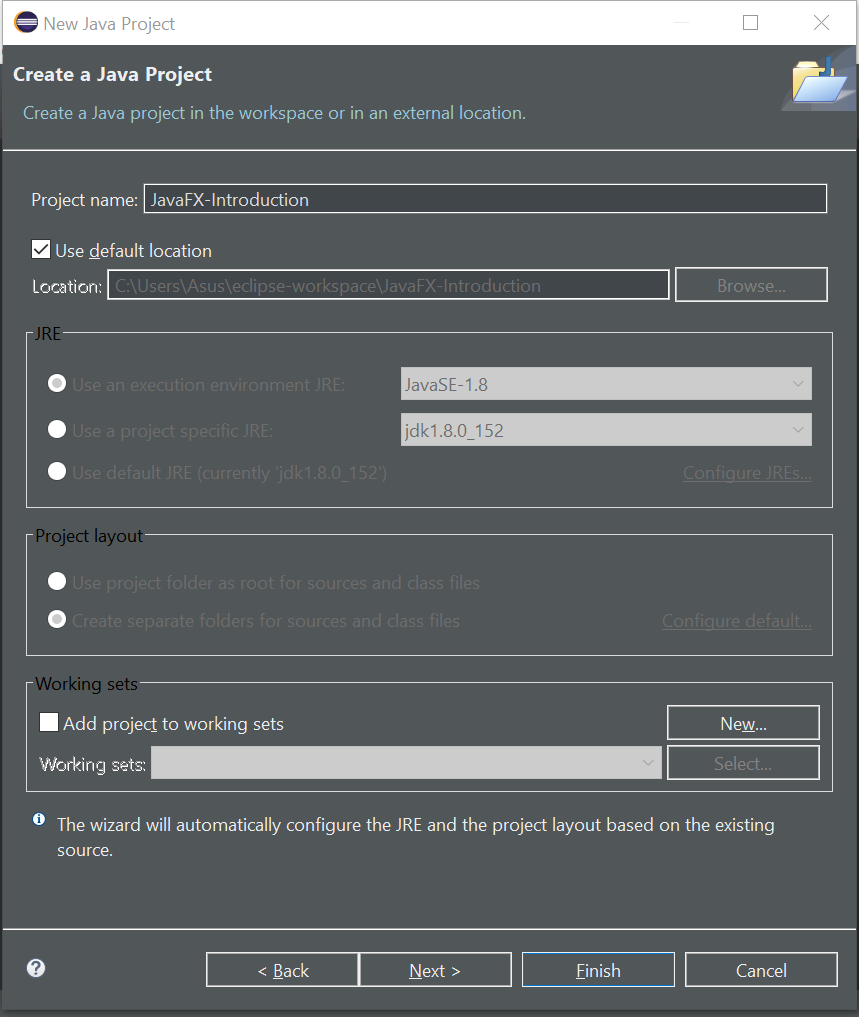Expand the jdk1.8.0_152 JRE dropdown
Screen dimensions: 859x1017
point(606,430)
